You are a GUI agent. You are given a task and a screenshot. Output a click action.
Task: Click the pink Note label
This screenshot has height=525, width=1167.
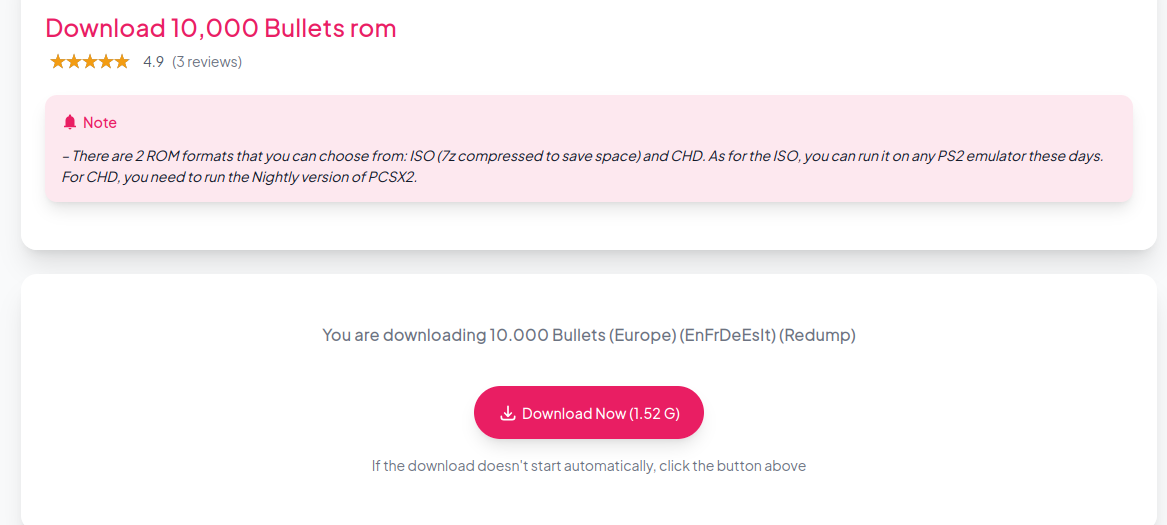tap(100, 122)
